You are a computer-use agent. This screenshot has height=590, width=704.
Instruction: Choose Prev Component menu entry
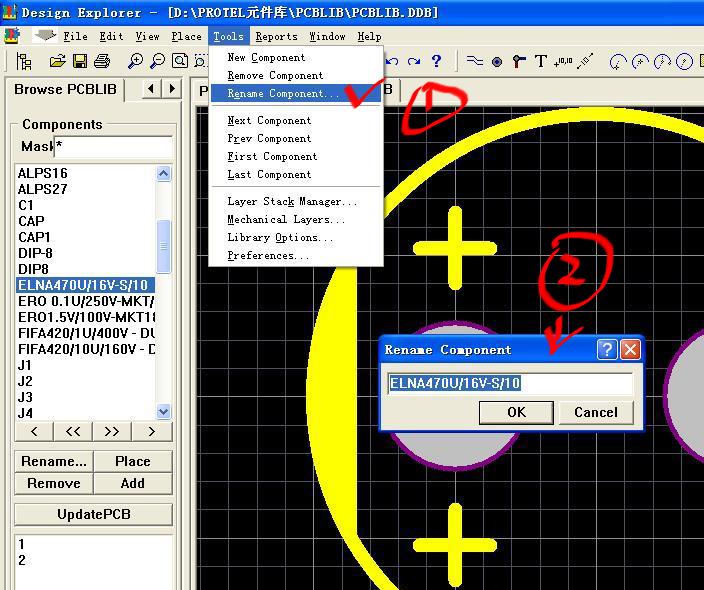click(296, 138)
